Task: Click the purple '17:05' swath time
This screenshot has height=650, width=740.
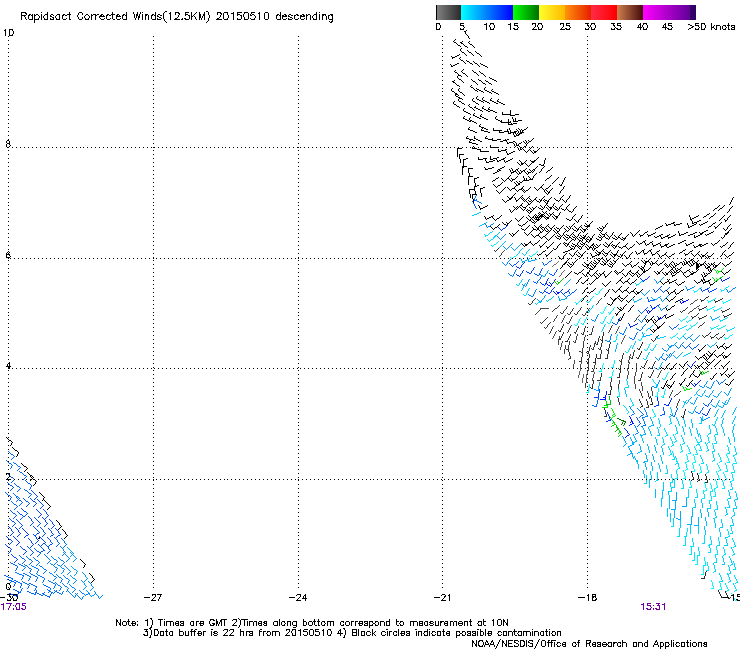Action: [x=13, y=607]
